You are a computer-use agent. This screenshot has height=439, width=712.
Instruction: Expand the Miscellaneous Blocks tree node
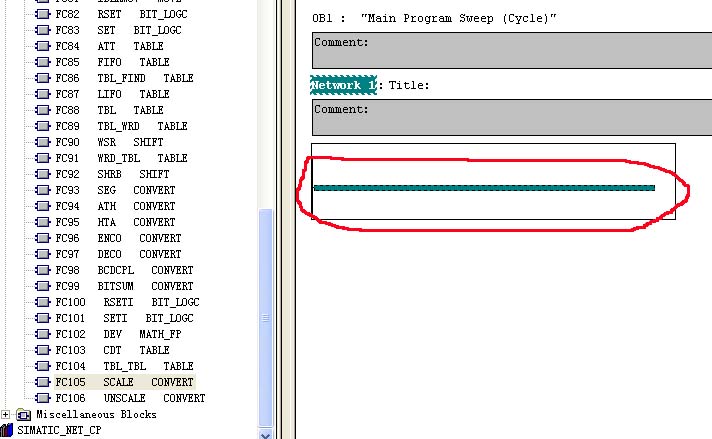[x=7, y=414]
